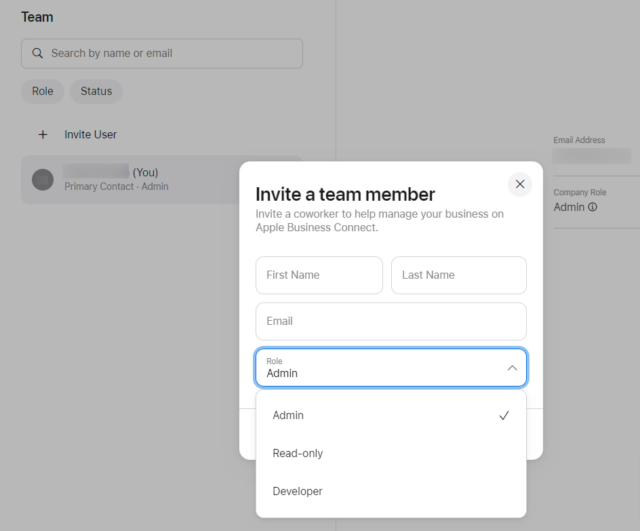Click the Email input in invite dialog
The width and height of the screenshot is (640, 531).
[390, 321]
